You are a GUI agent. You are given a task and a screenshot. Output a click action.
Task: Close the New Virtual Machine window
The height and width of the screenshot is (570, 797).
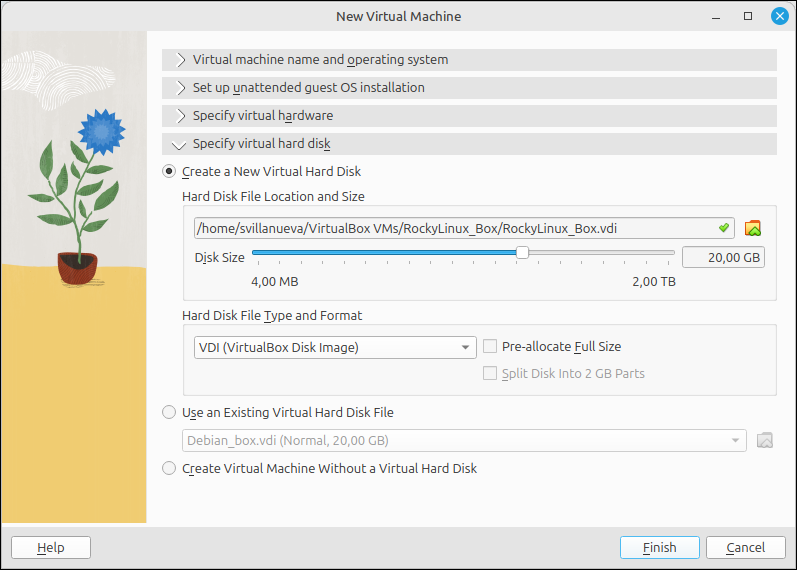click(779, 16)
